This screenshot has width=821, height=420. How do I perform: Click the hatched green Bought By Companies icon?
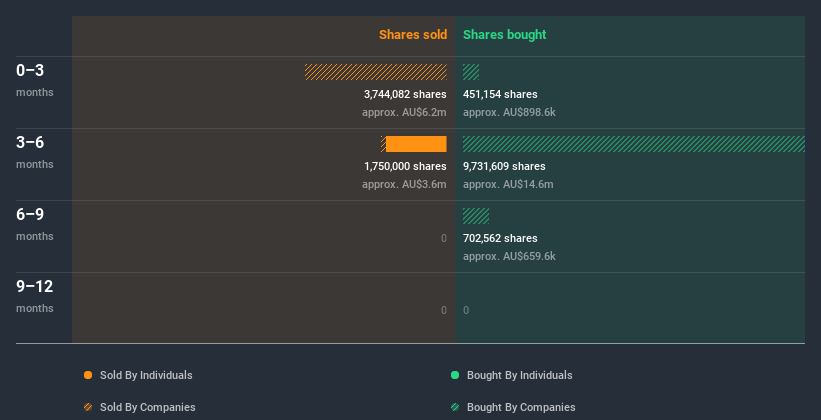coord(455,407)
